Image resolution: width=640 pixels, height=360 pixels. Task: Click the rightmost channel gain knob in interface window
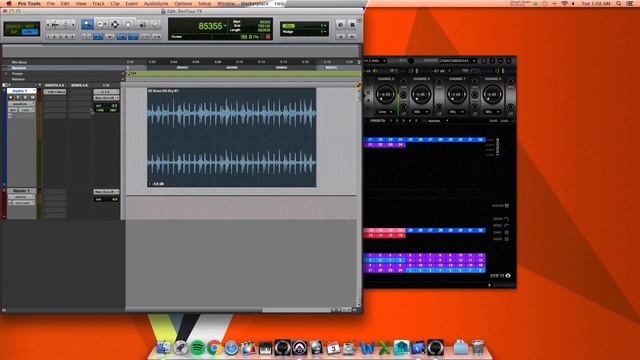tap(492, 94)
